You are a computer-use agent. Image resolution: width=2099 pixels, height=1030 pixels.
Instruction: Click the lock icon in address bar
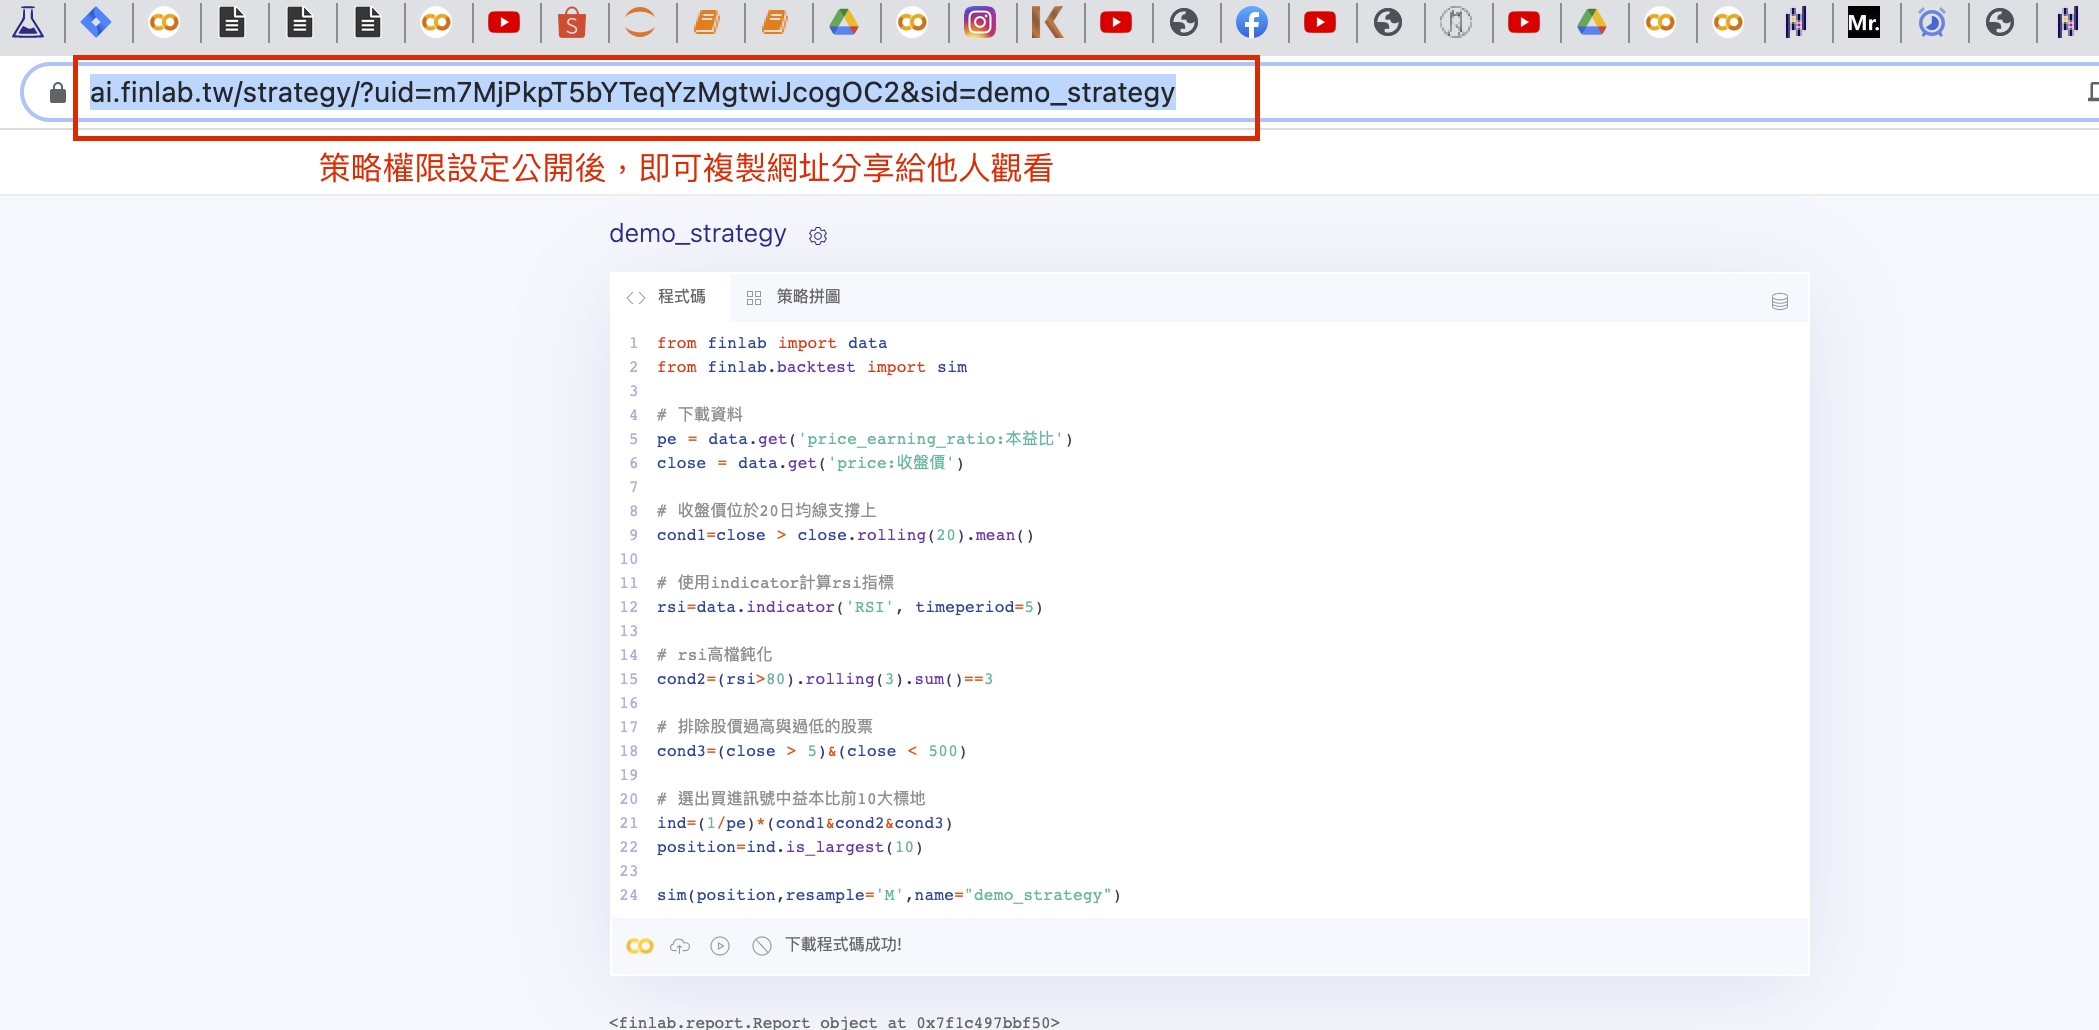click(58, 93)
